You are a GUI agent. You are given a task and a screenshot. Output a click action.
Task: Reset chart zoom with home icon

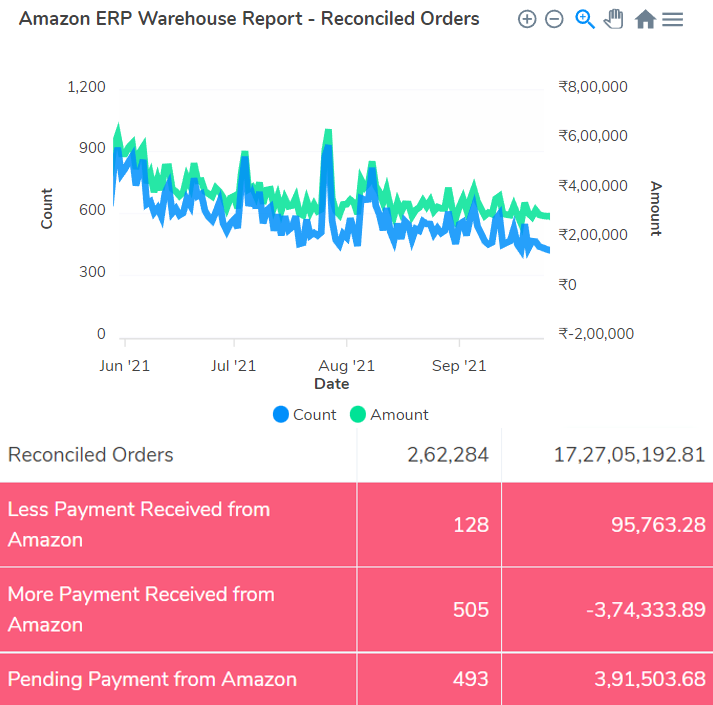coord(645,20)
